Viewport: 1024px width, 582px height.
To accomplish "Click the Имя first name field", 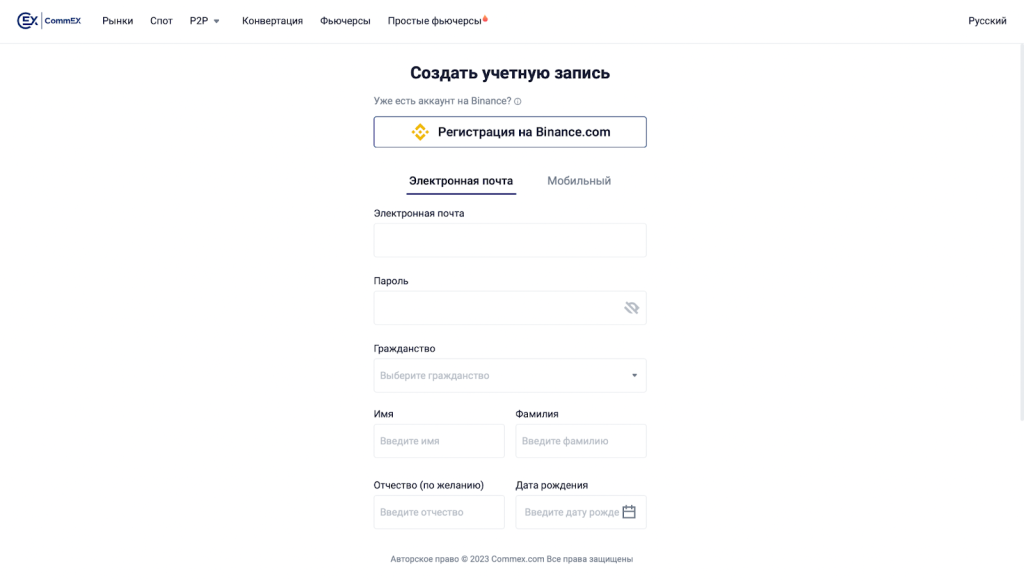I will [439, 441].
